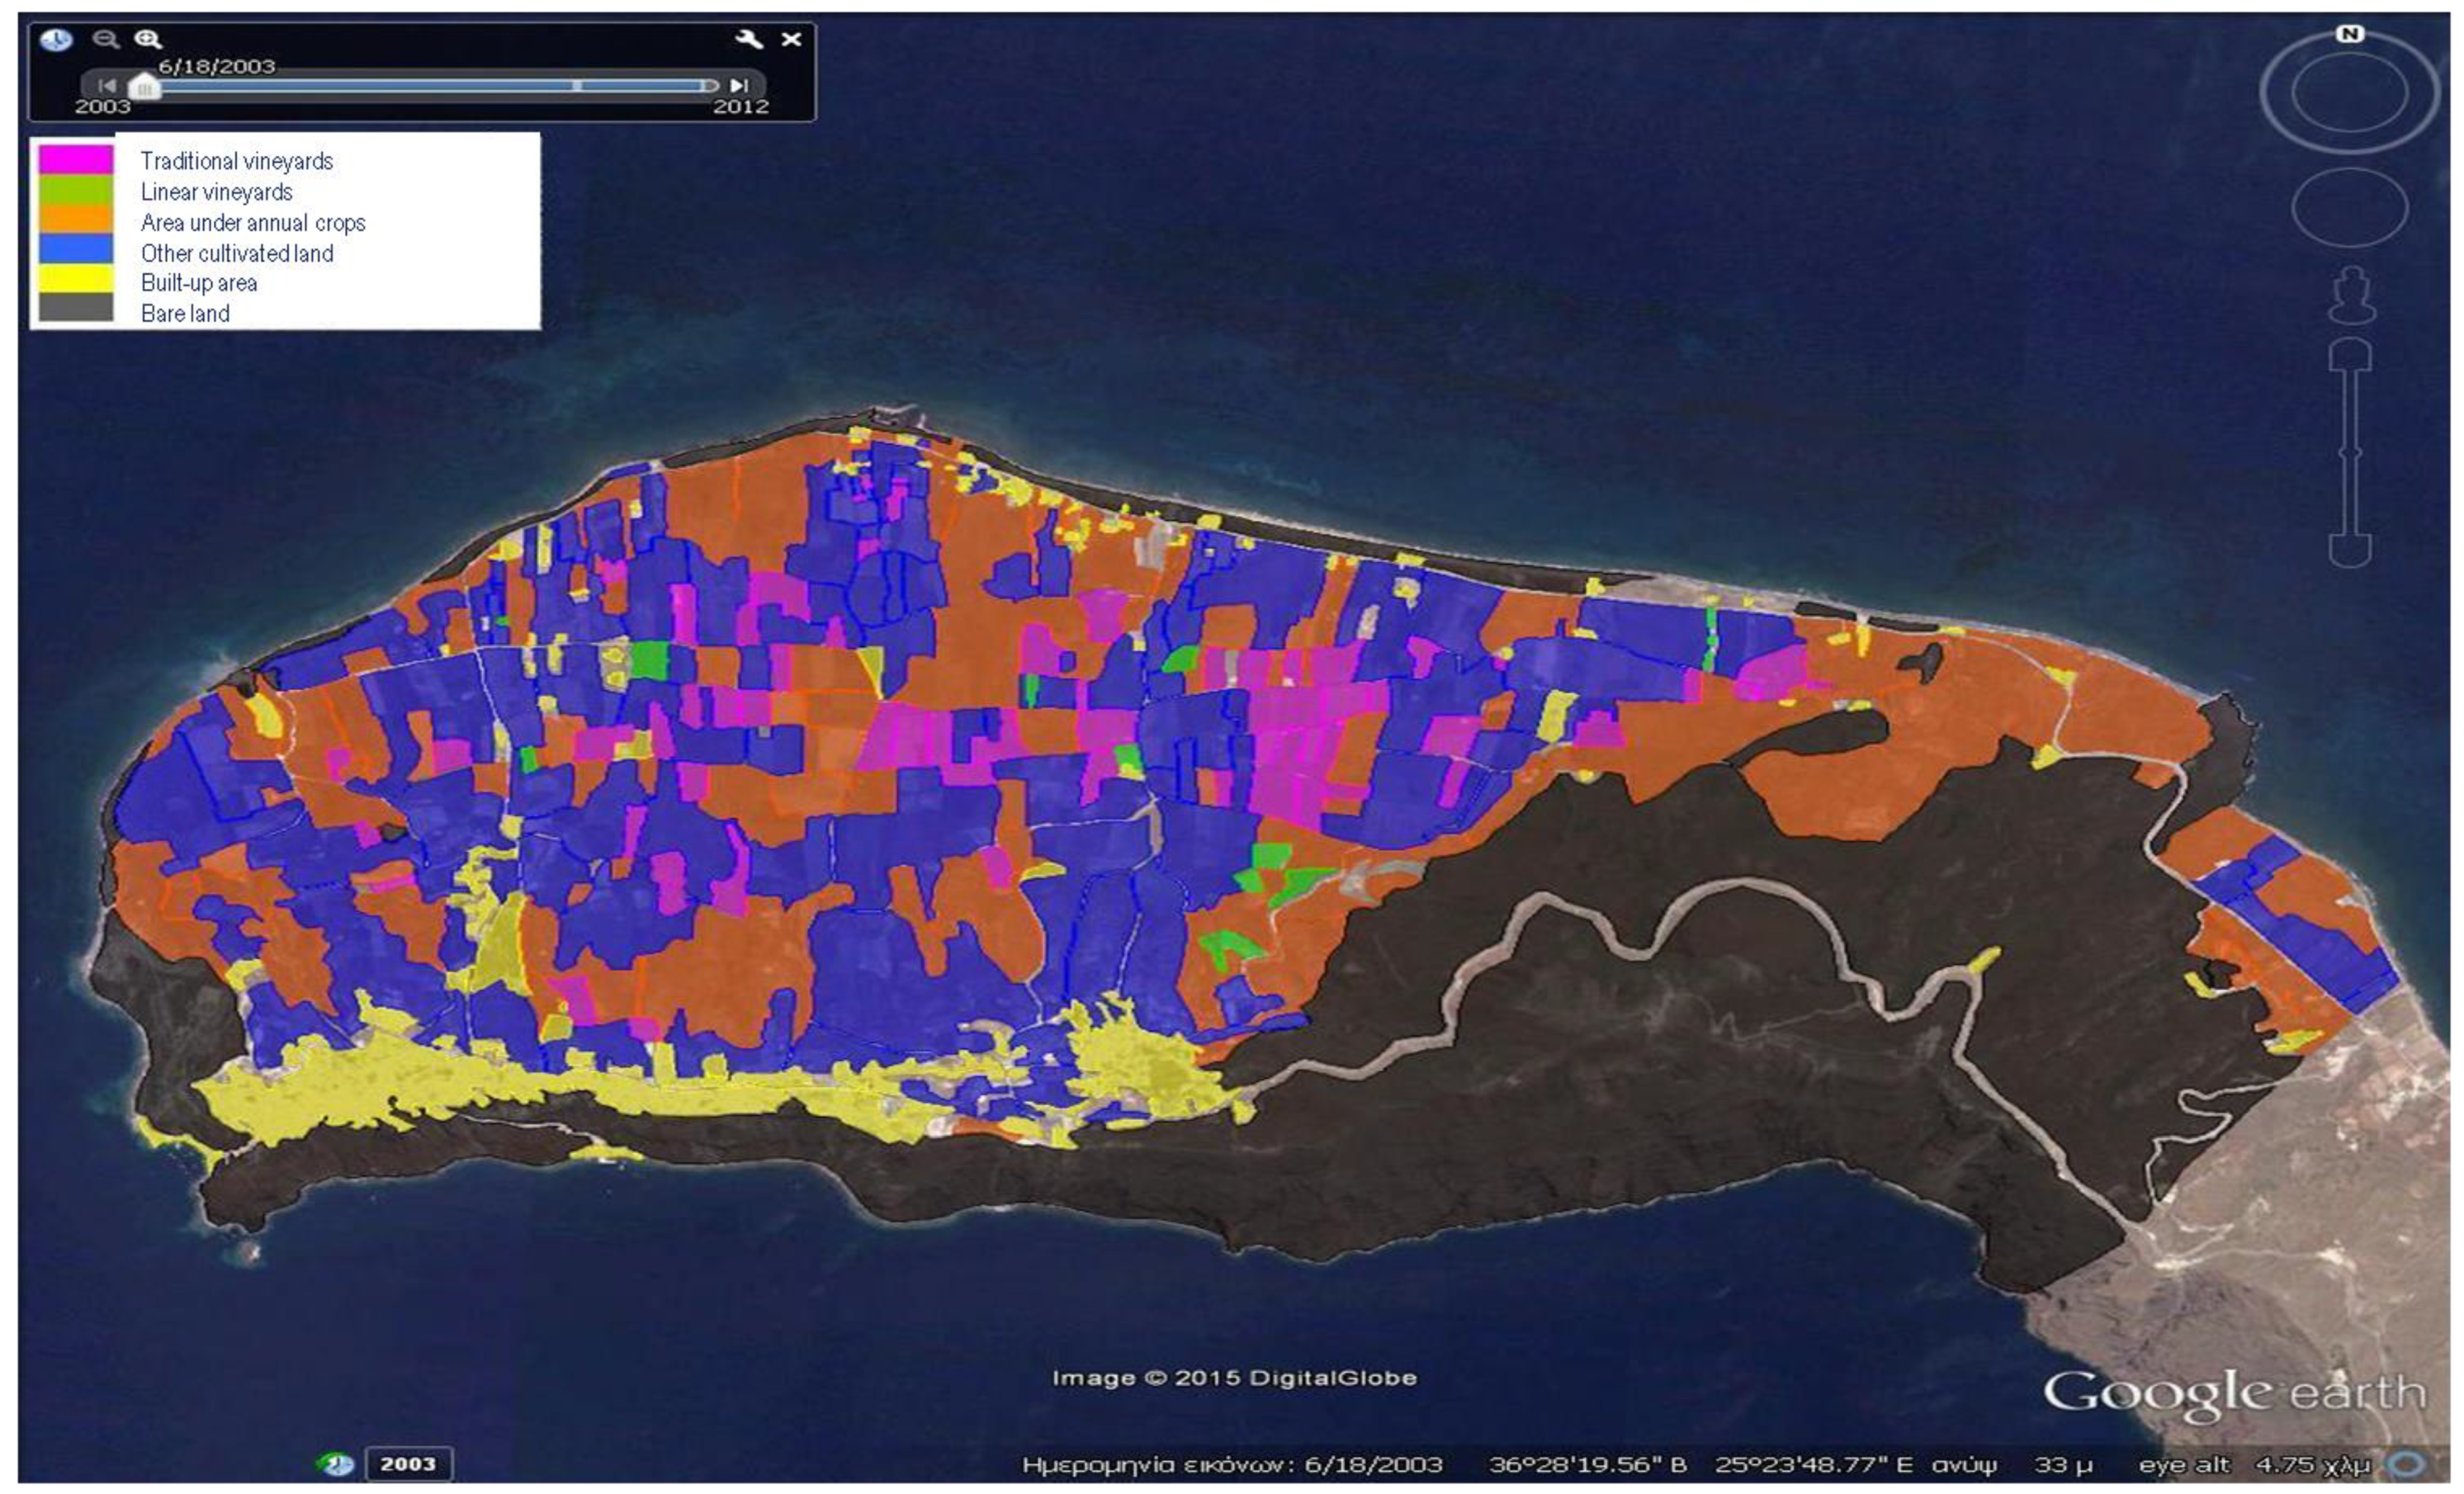The height and width of the screenshot is (1494, 2464).
Task: Click the Google Earth logo
Action: click(2234, 1394)
